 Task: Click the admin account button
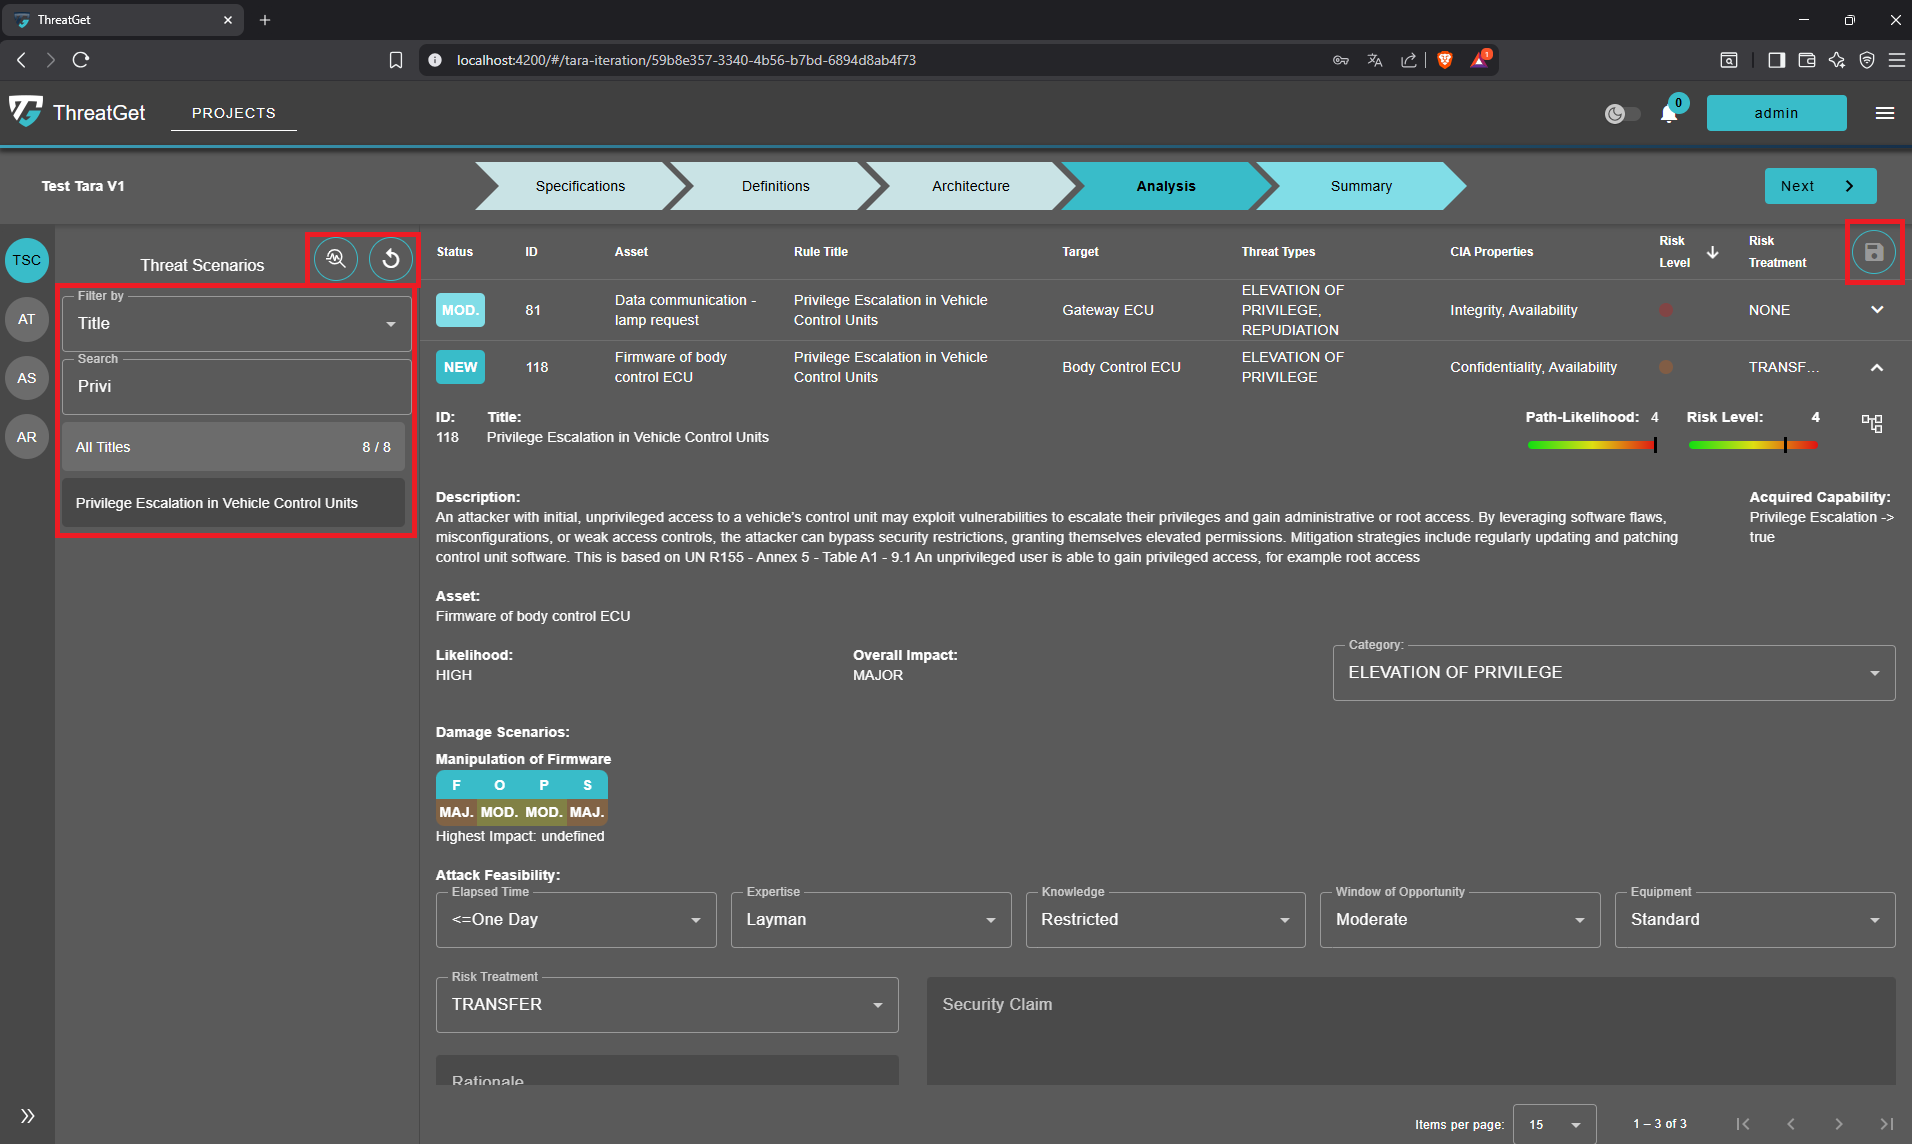1776,113
